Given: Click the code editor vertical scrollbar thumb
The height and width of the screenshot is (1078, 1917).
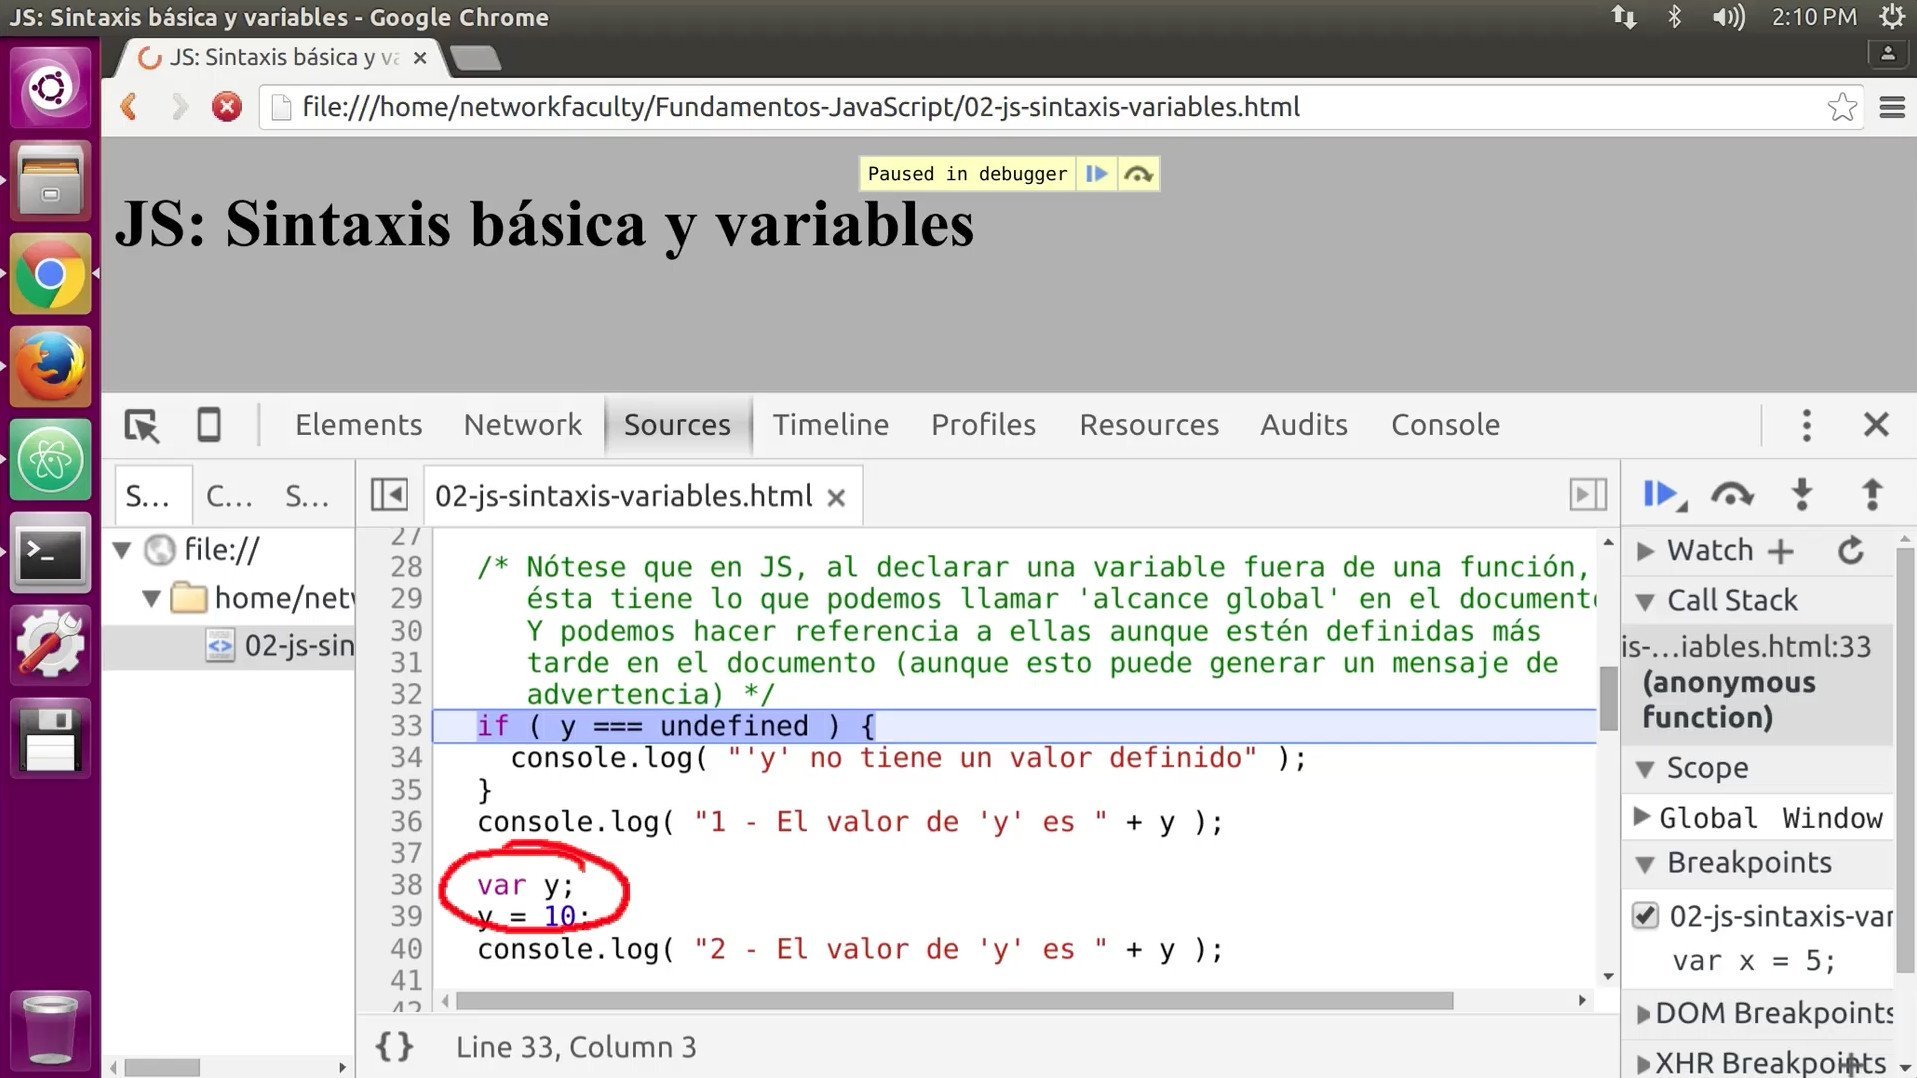Looking at the screenshot, I should coord(1608,699).
